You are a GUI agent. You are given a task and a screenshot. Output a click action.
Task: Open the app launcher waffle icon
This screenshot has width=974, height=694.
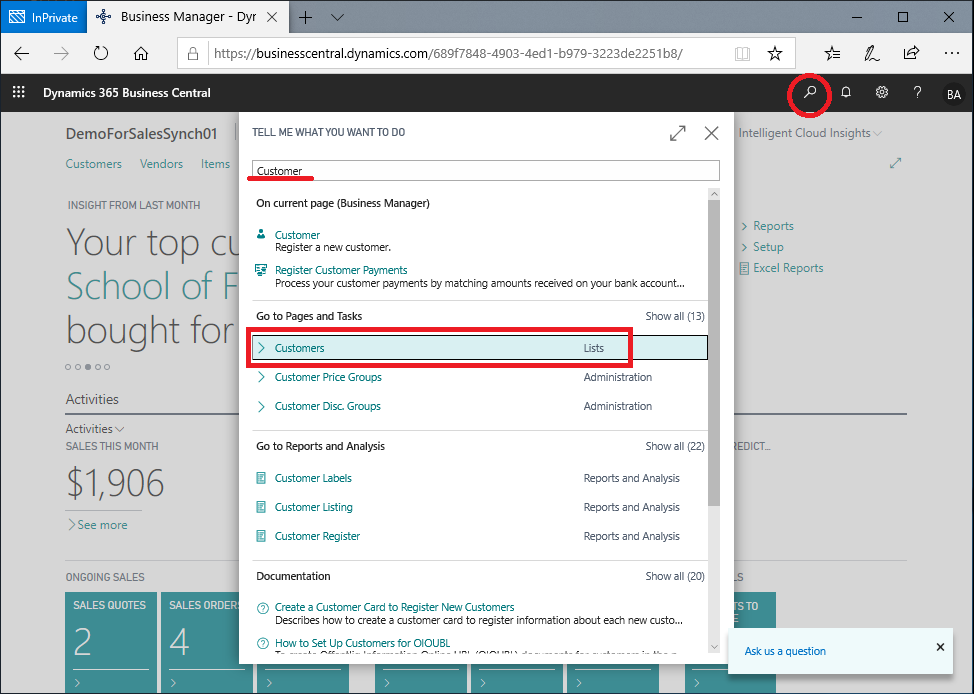click(19, 92)
